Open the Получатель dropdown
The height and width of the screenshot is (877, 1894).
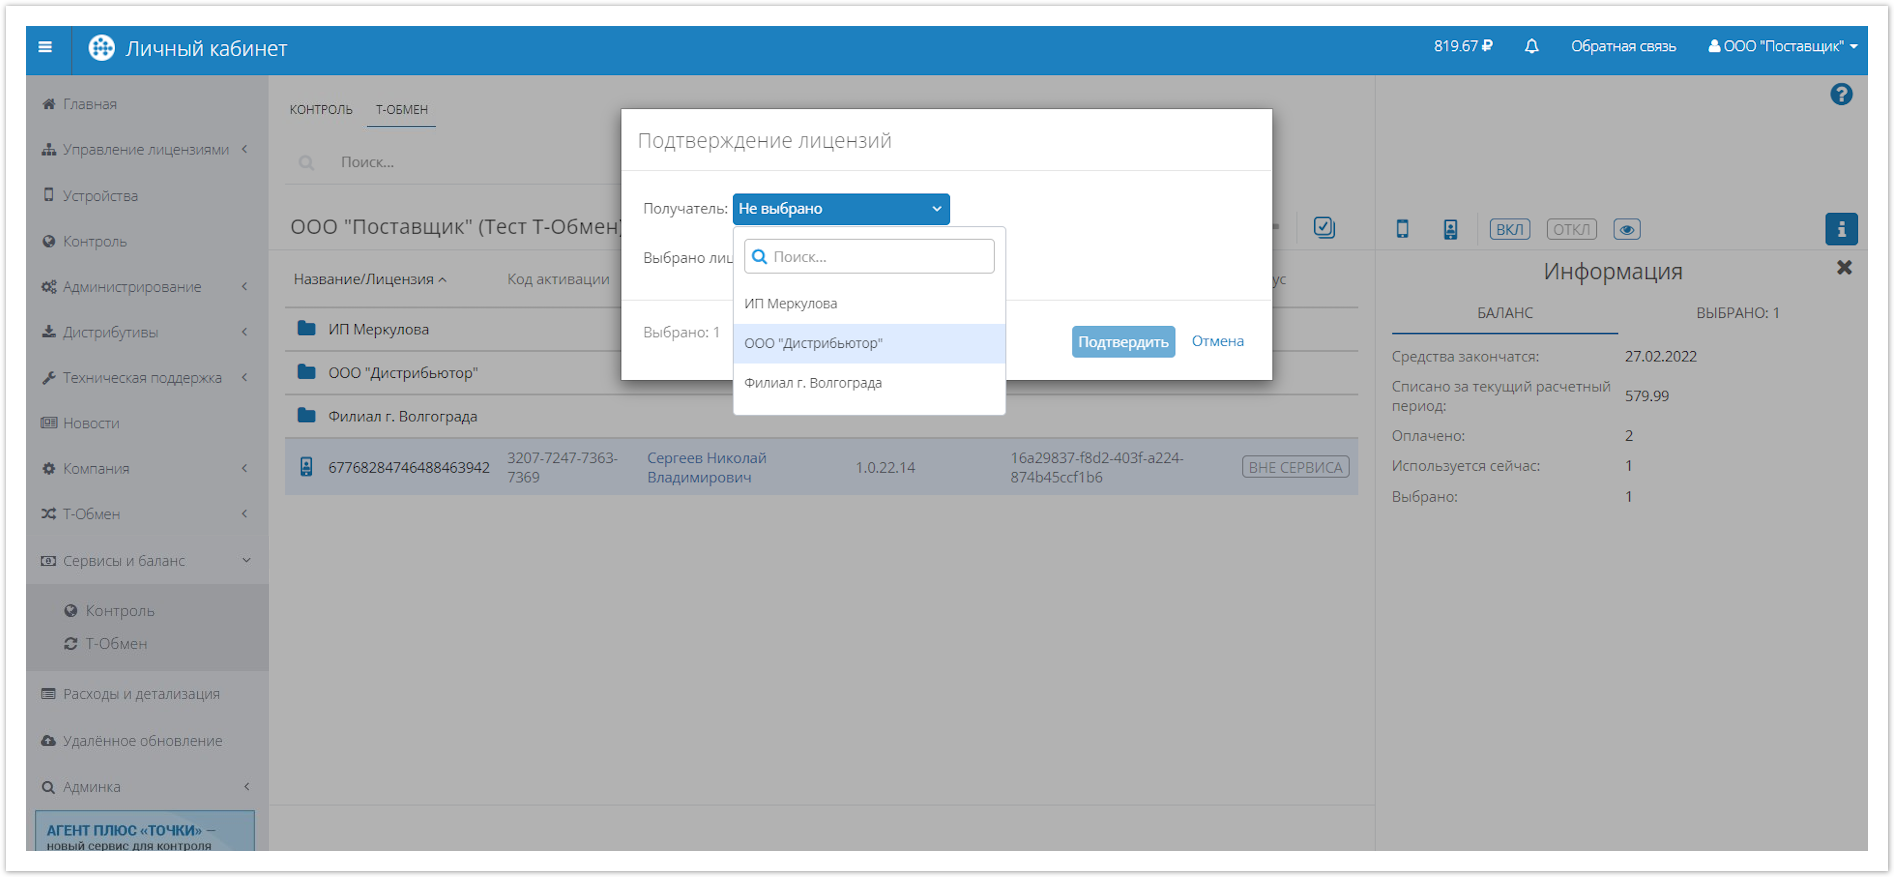[x=840, y=209]
